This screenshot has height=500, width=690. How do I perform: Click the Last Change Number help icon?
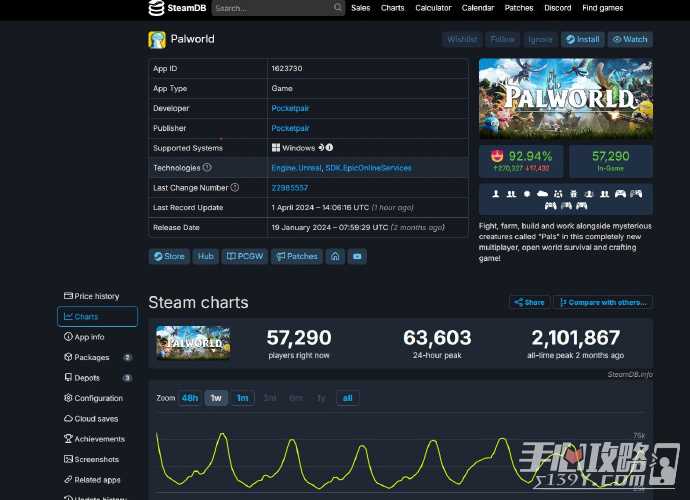[235, 188]
